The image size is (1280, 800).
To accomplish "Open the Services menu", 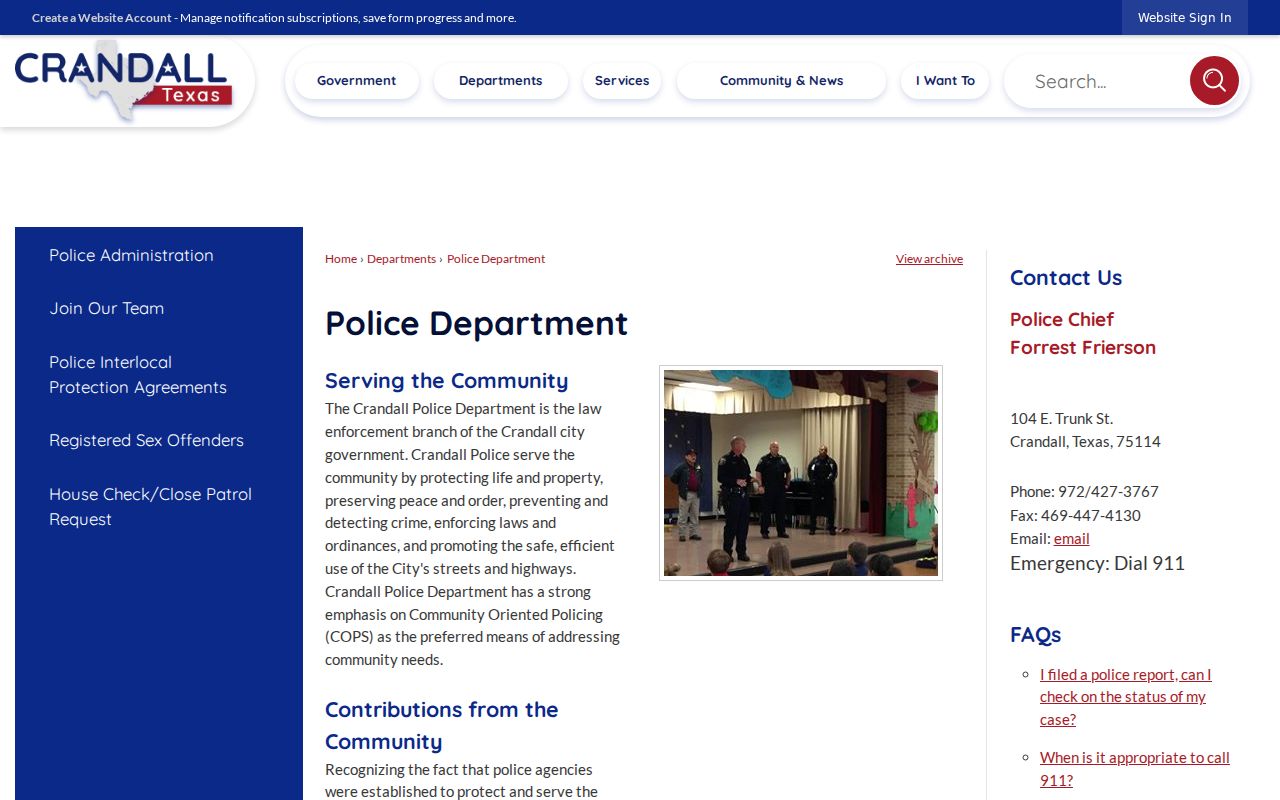I will [x=622, y=81].
